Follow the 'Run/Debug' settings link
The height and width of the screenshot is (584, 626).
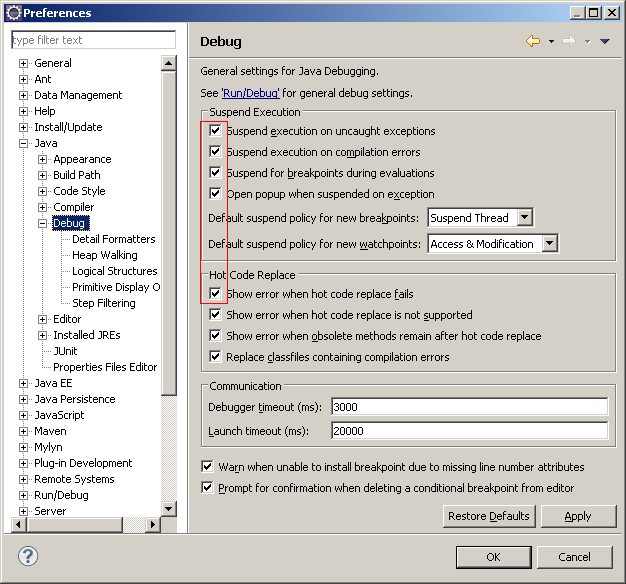click(250, 93)
